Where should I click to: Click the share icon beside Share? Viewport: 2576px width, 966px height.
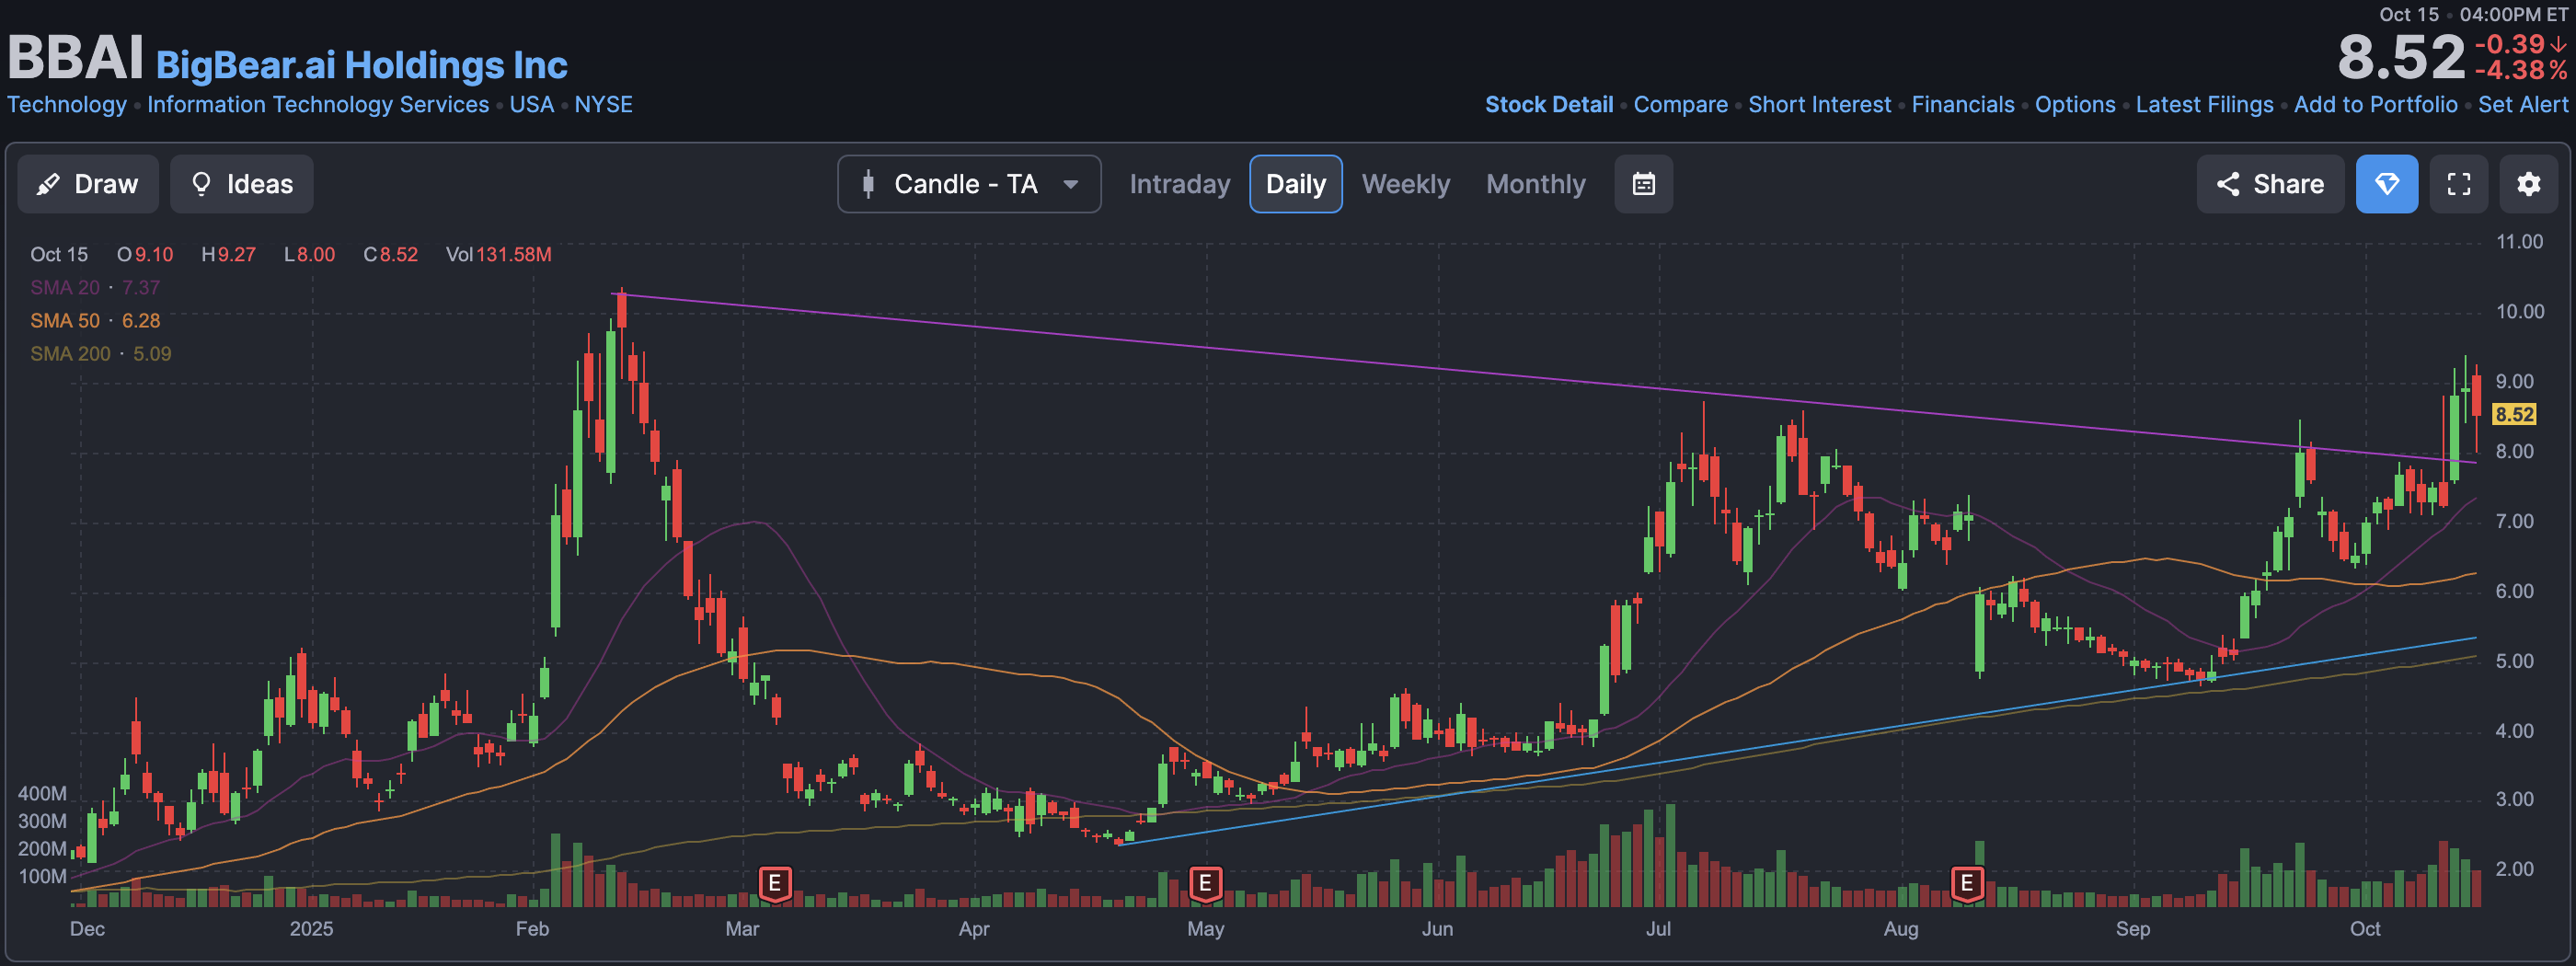tap(2227, 184)
